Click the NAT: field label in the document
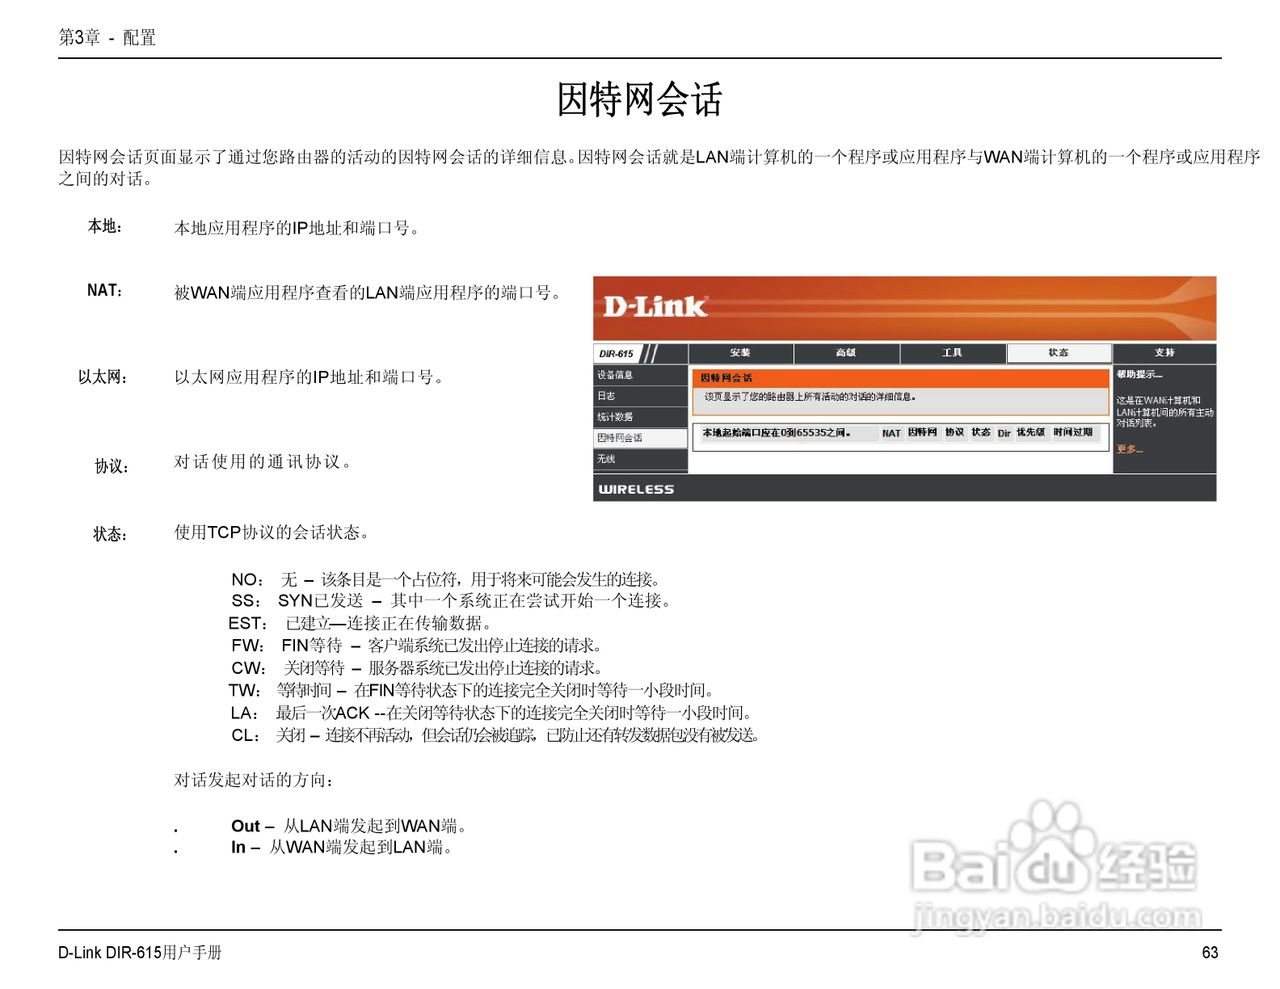This screenshot has height=989, width=1280. coord(105,291)
